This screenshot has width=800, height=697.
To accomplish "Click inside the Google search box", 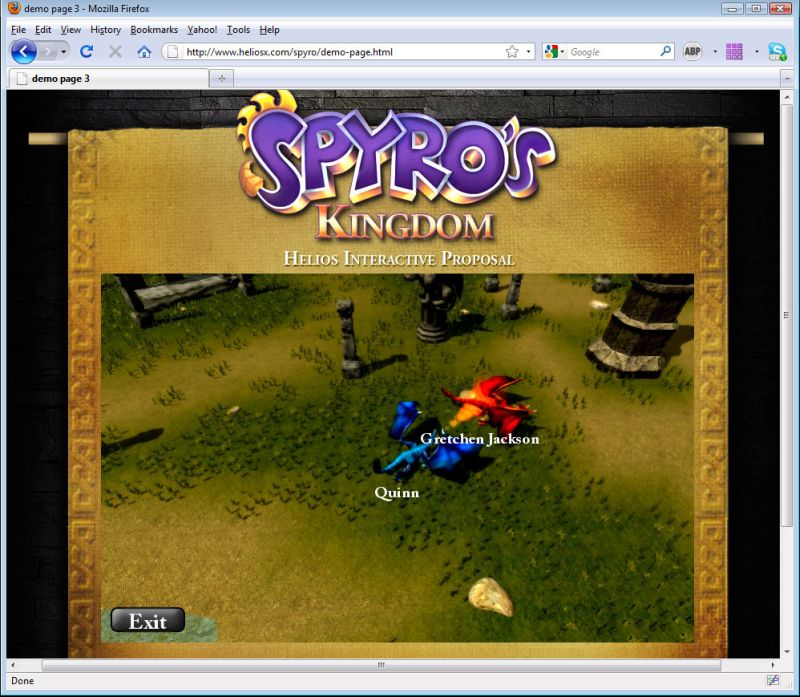I will (612, 52).
